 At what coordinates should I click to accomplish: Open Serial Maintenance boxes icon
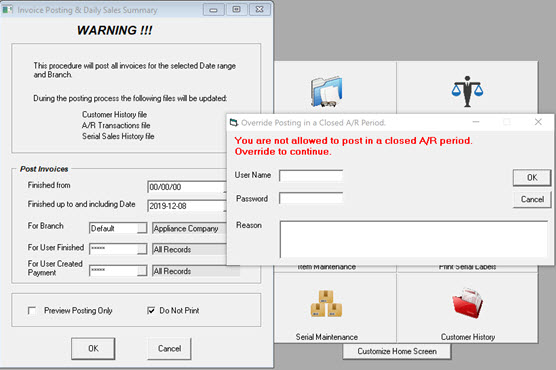click(x=326, y=304)
